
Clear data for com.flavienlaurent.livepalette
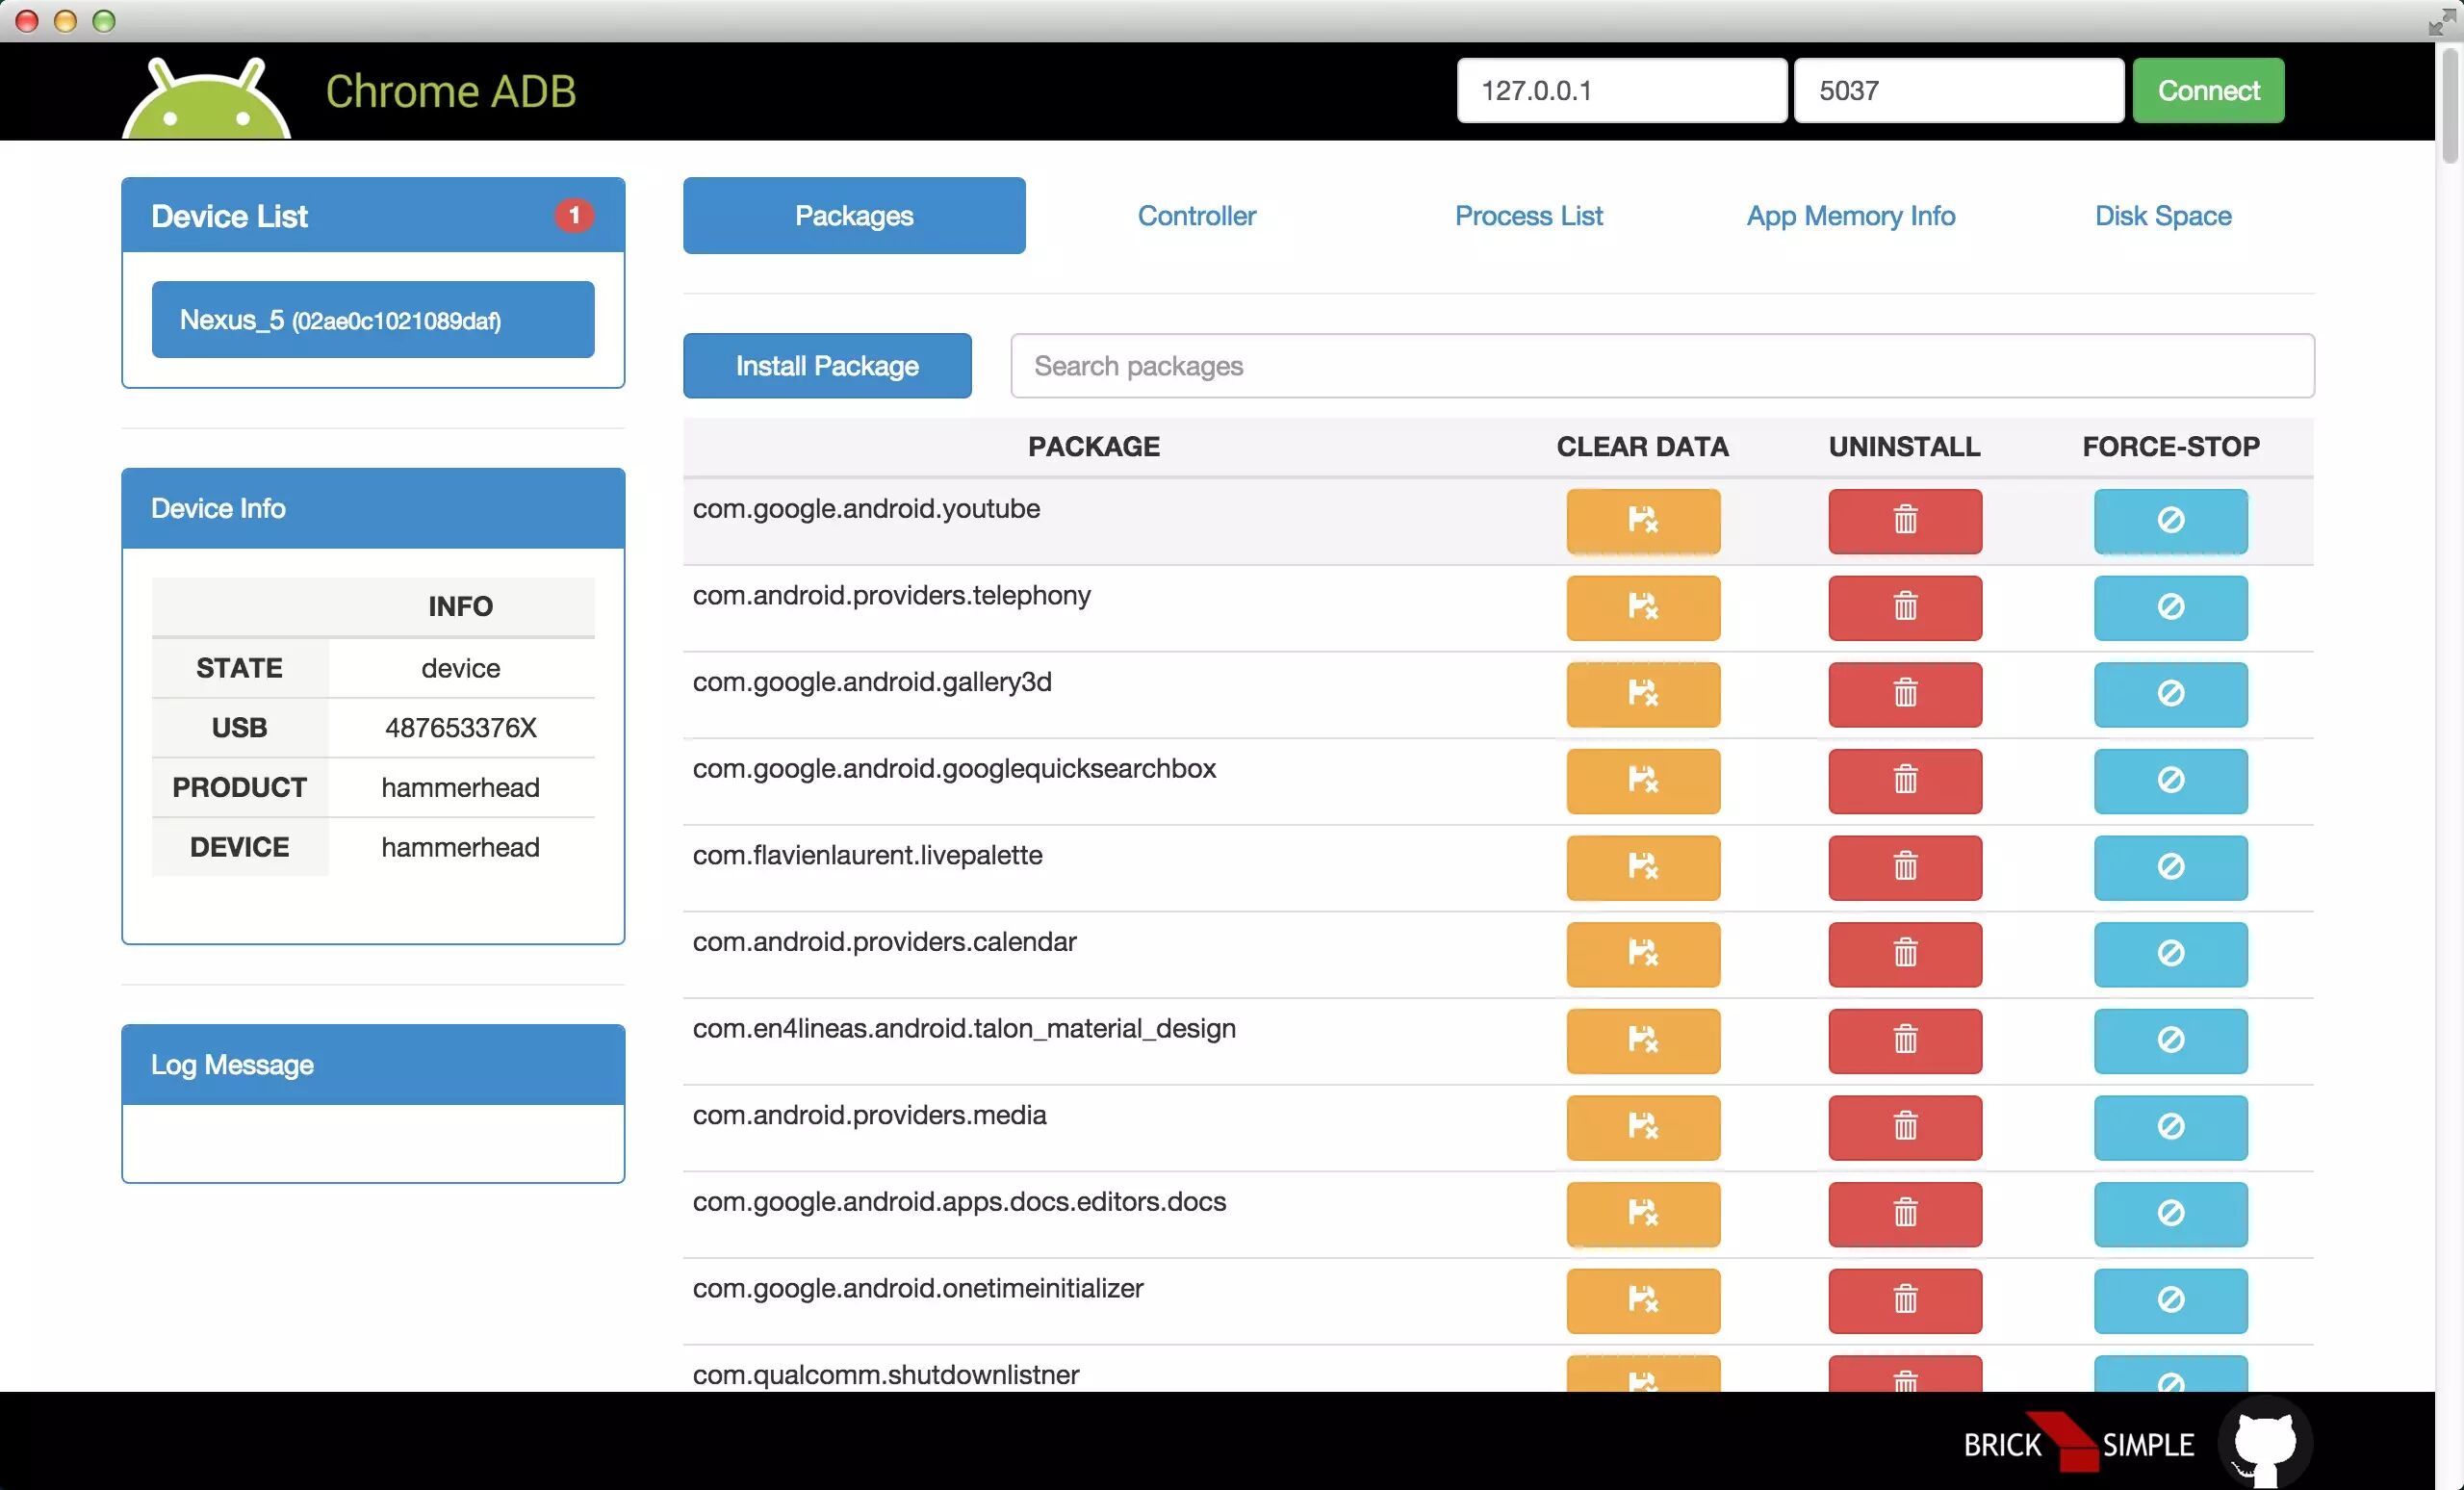click(1642, 866)
